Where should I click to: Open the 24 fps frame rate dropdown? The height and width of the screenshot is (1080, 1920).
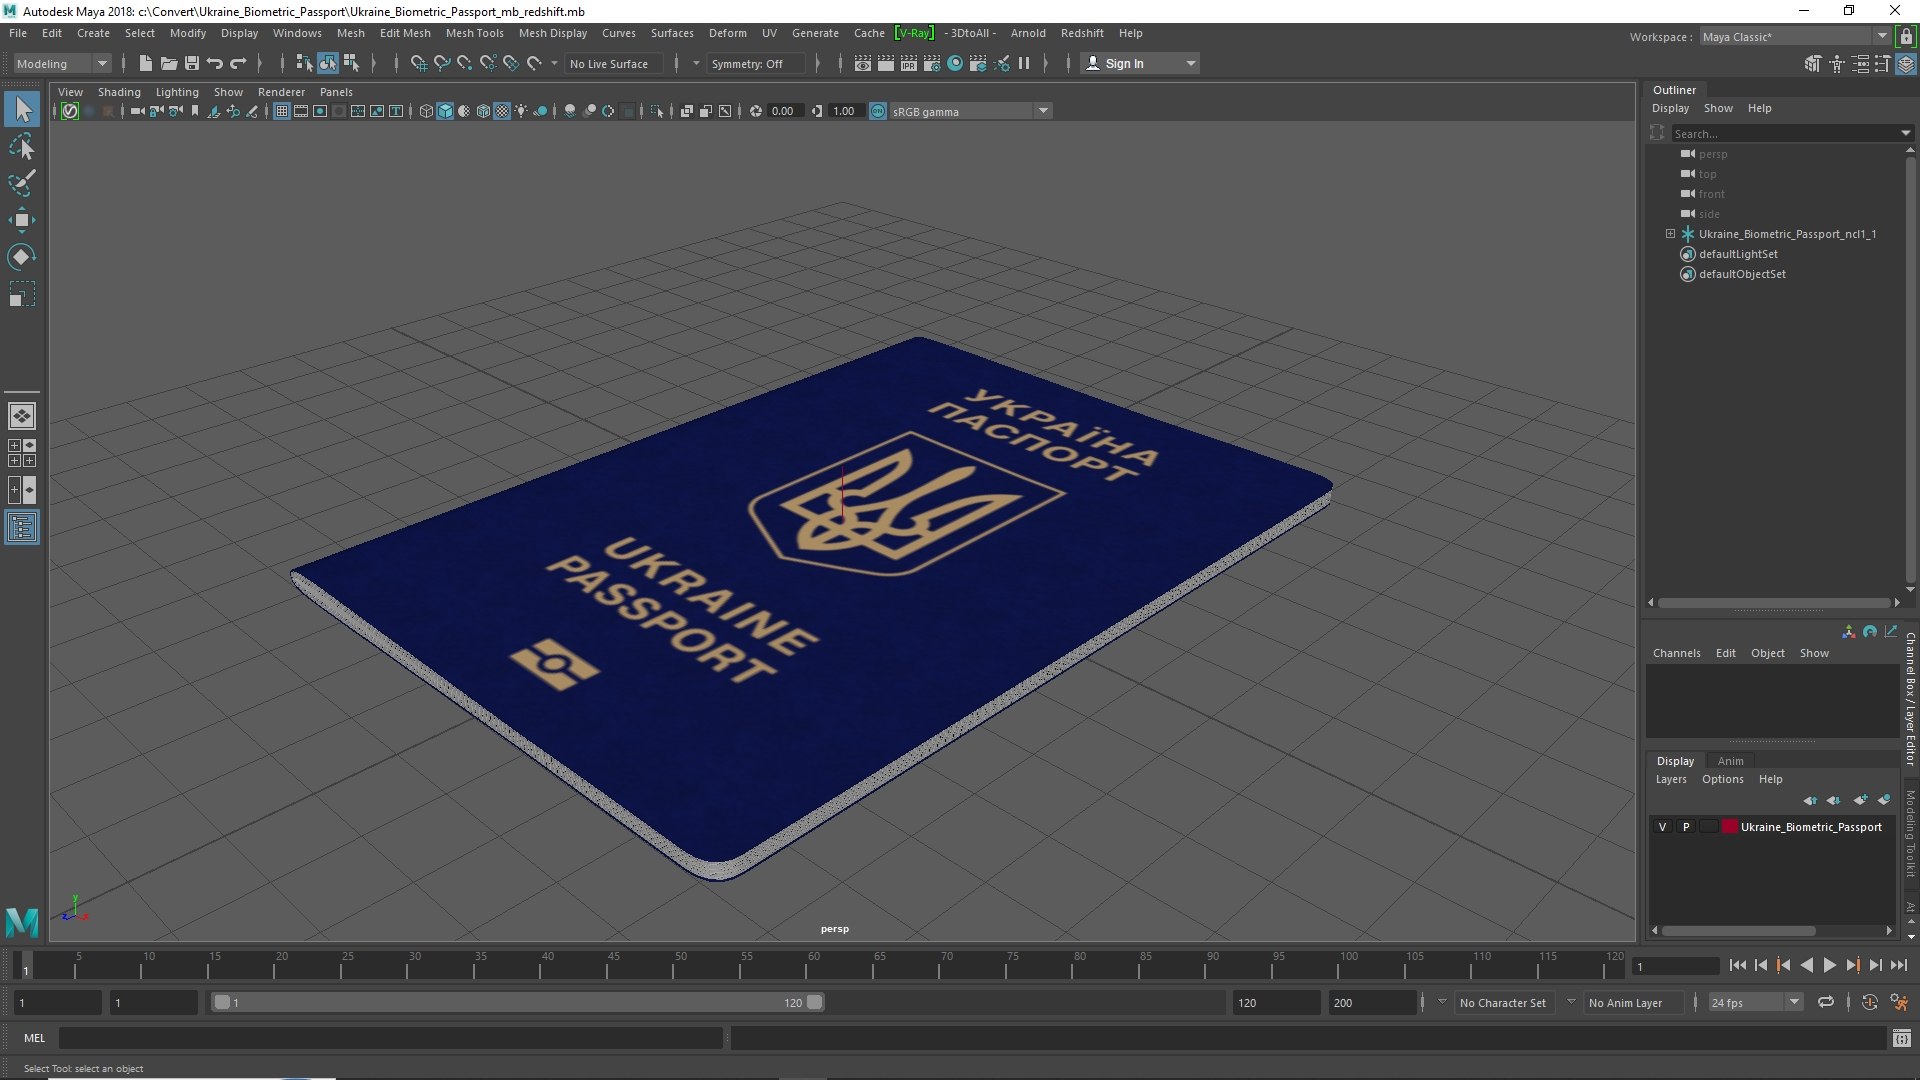(x=1755, y=1002)
